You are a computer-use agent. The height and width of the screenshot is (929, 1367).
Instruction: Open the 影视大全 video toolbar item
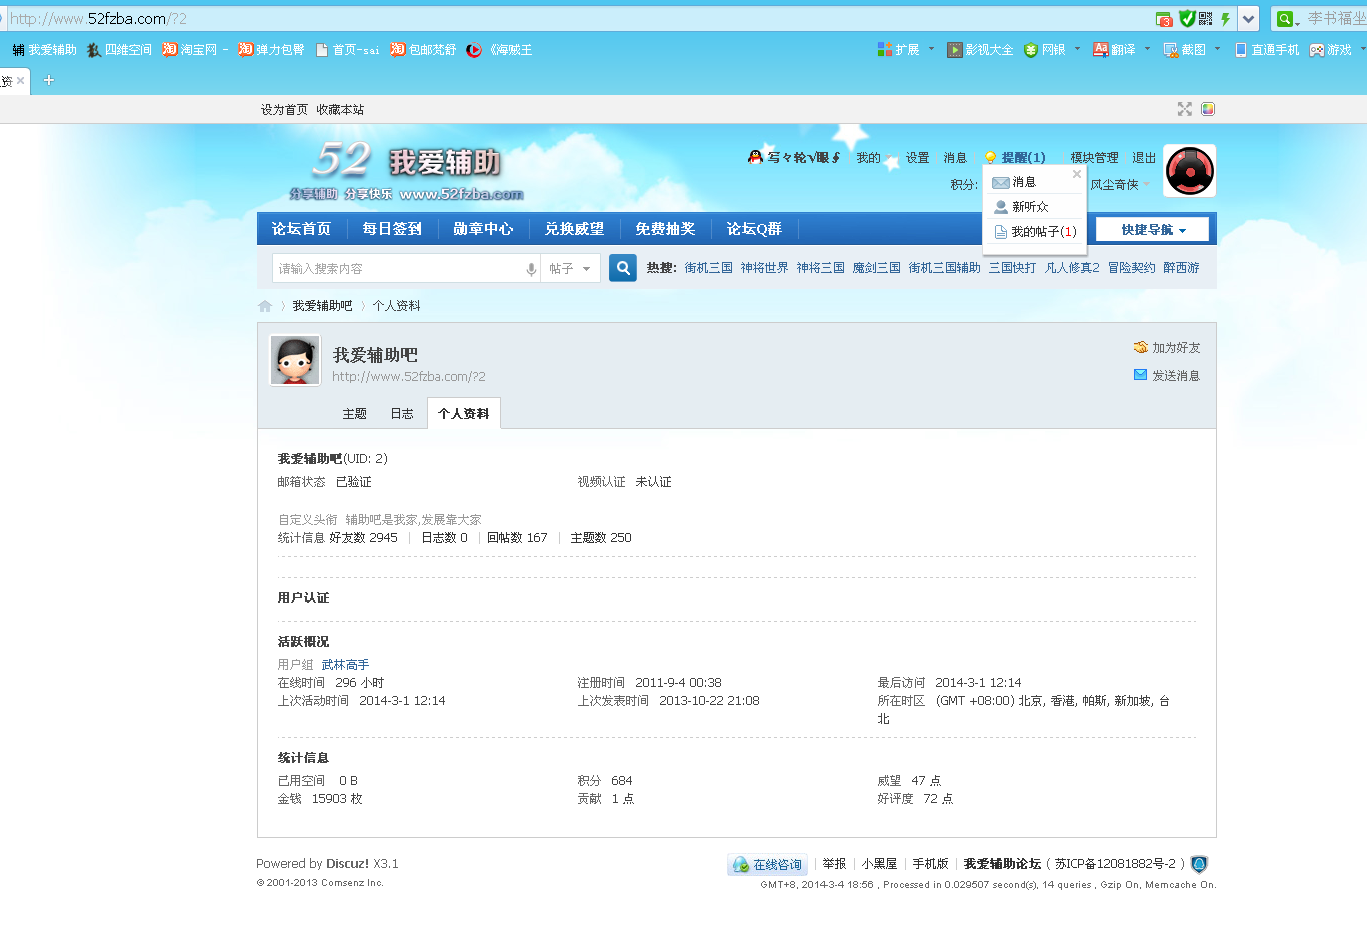tap(980, 49)
